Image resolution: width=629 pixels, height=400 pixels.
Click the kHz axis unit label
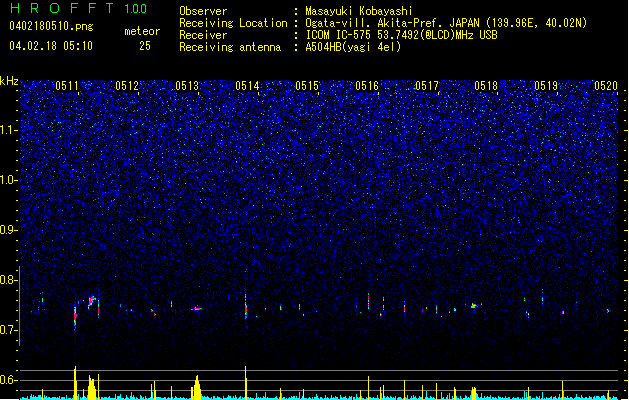point(9,81)
